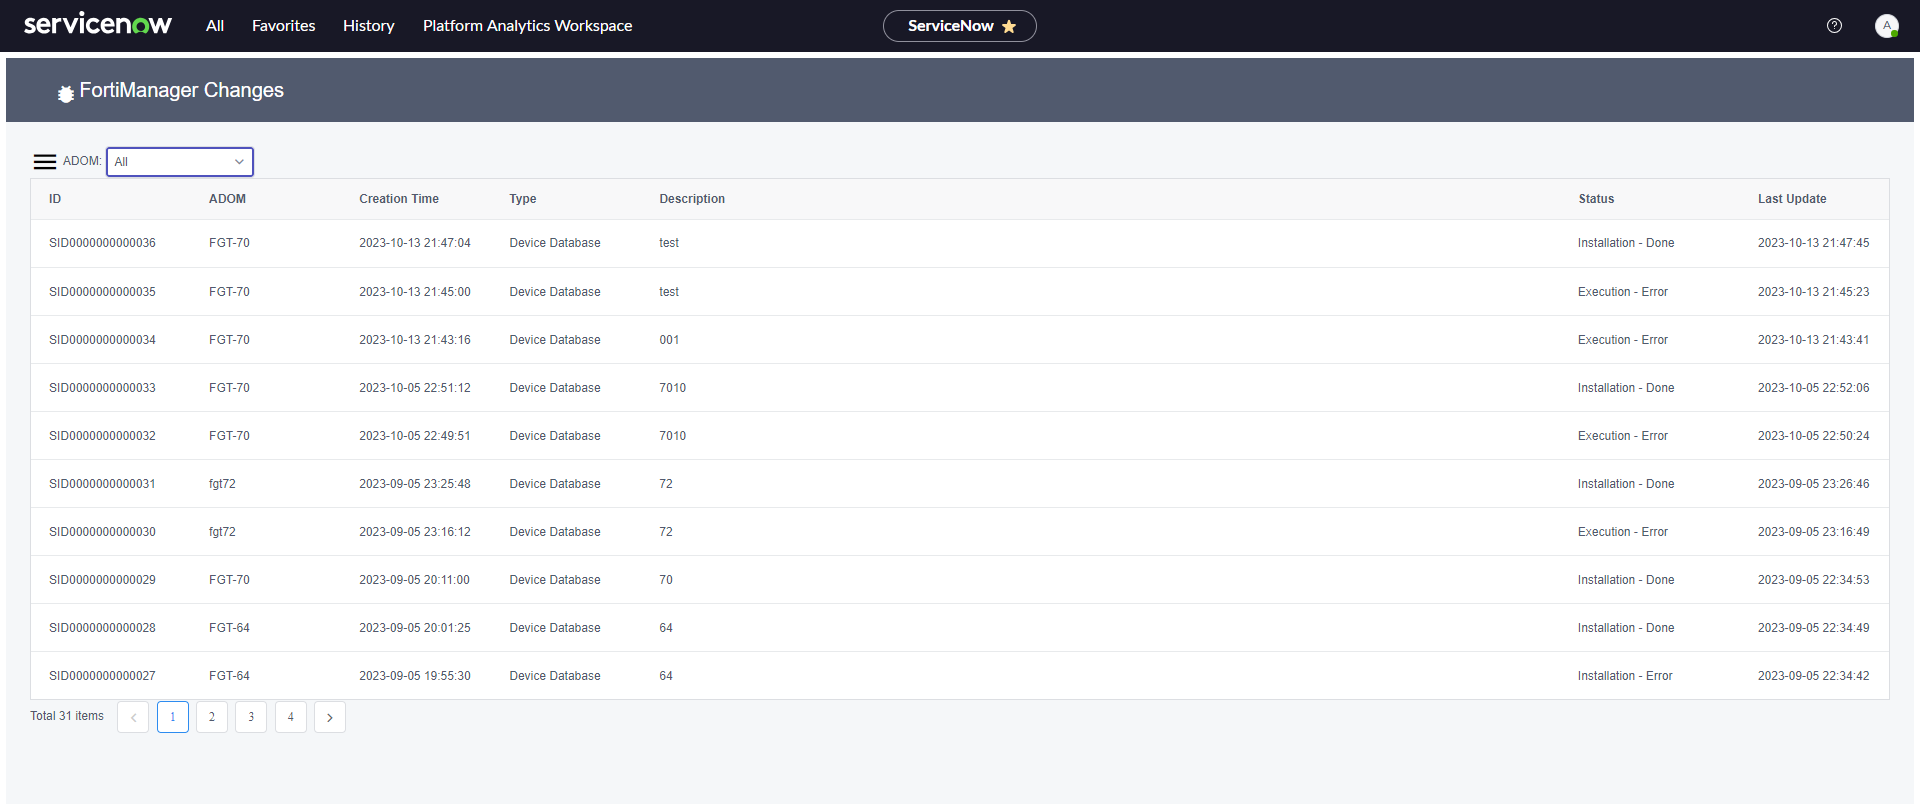Image resolution: width=1920 pixels, height=804 pixels.
Task: Select row SID0000000000031
Action: (x=960, y=484)
